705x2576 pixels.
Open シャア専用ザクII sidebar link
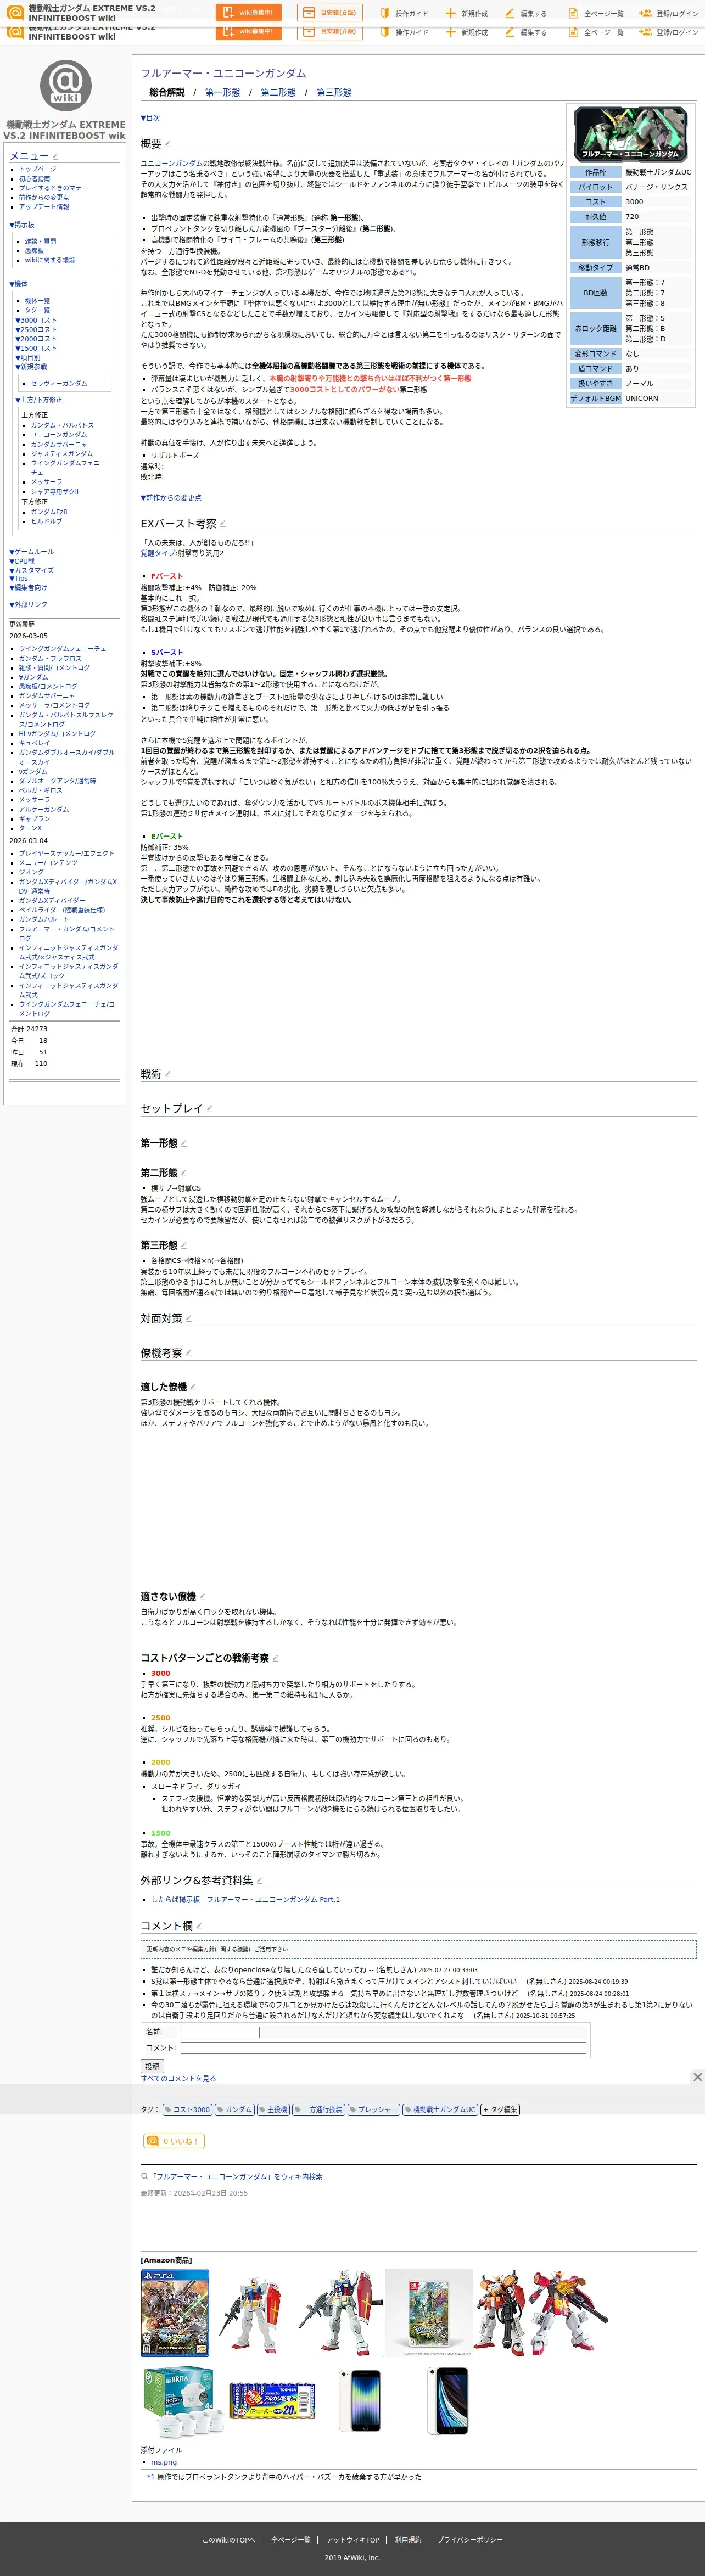tap(55, 491)
